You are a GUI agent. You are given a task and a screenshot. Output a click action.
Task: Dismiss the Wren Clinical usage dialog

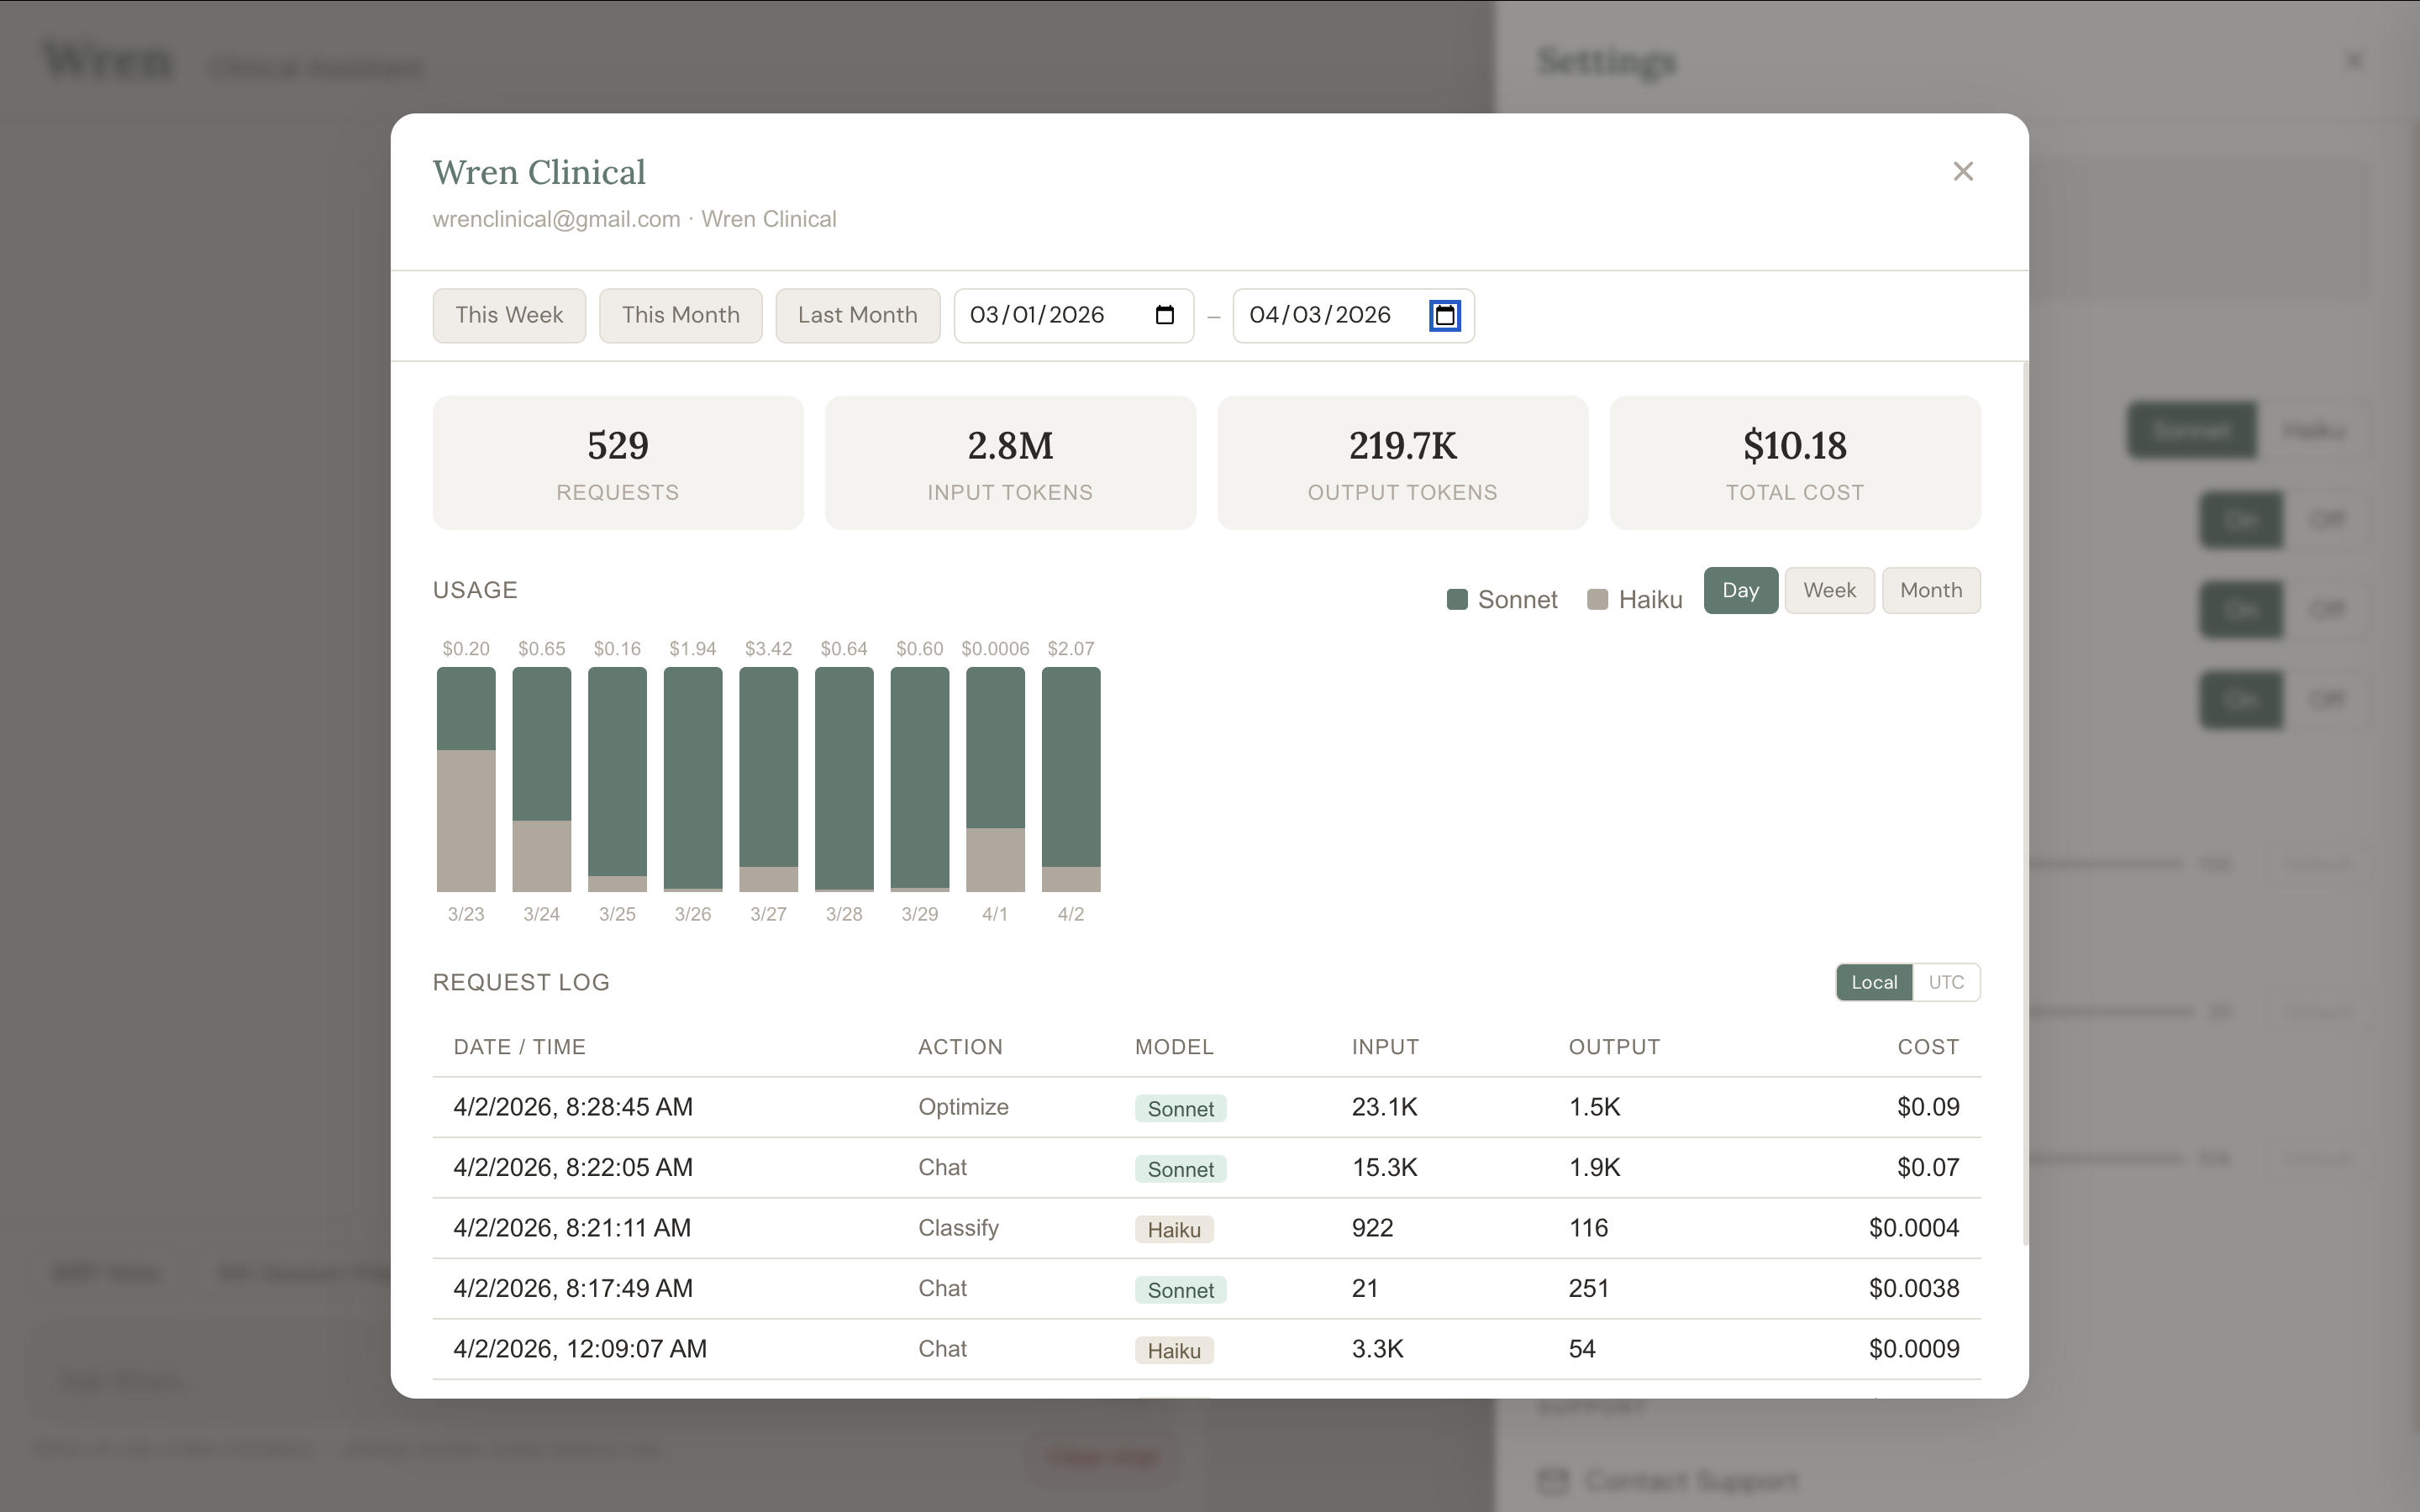click(1962, 171)
